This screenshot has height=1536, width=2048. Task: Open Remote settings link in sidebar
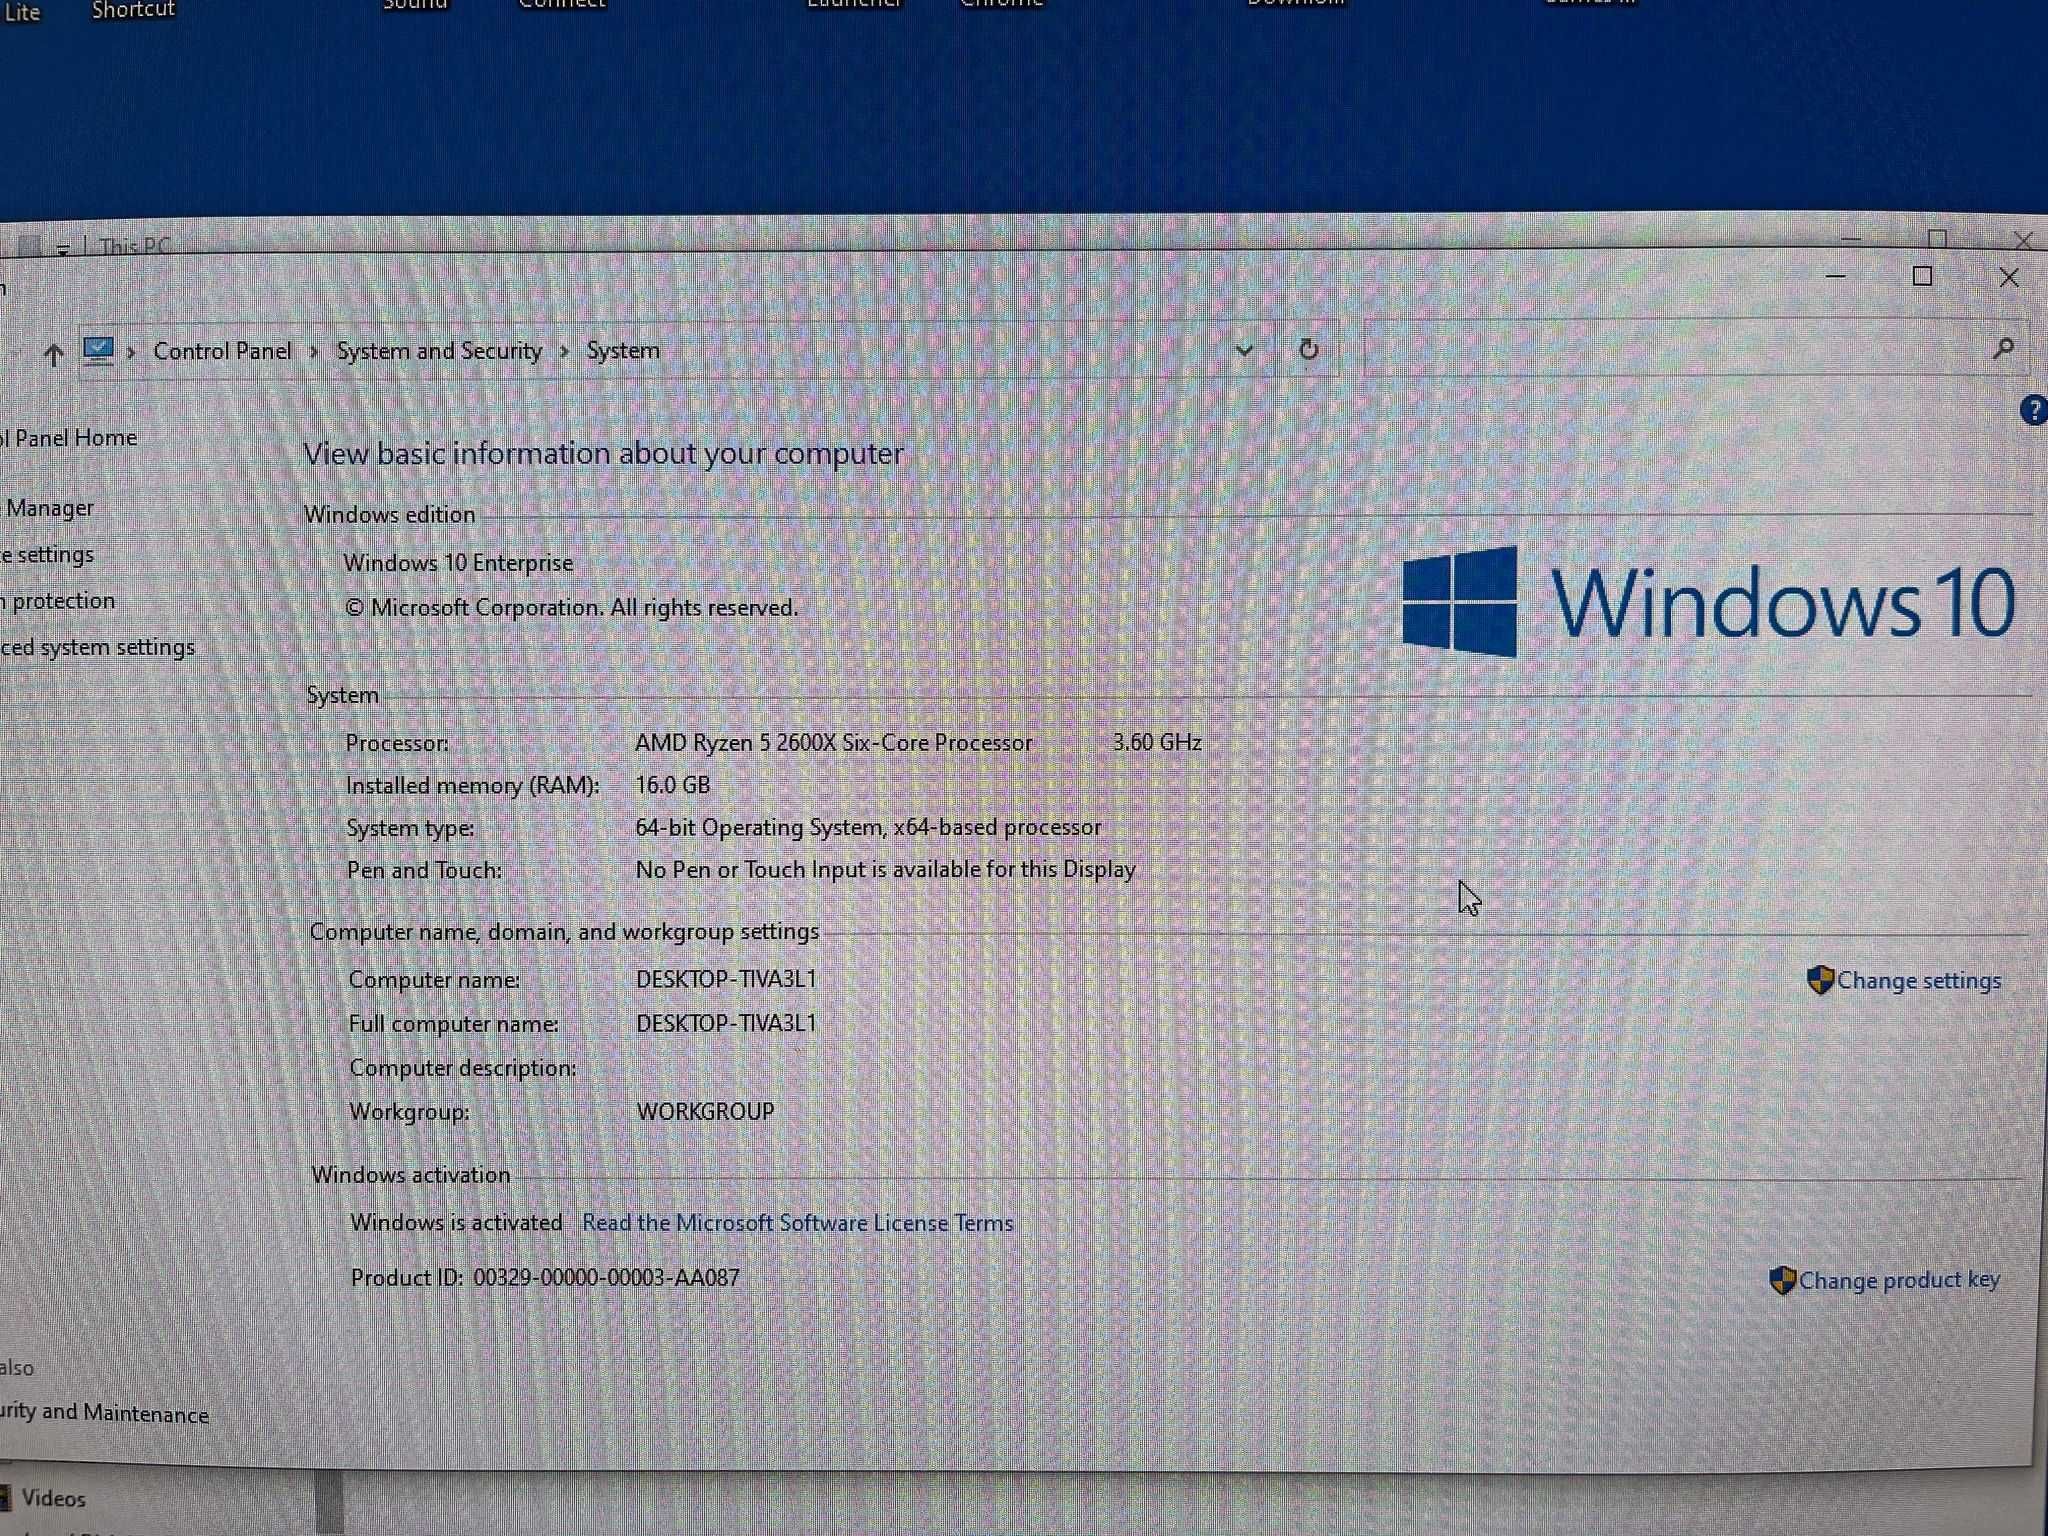coord(47,554)
